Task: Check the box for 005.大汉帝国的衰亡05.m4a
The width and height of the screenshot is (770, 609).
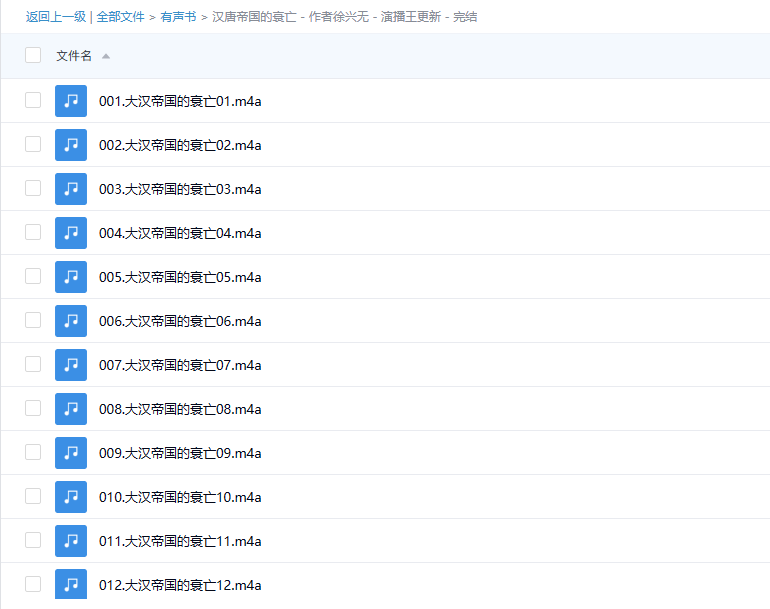Action: (x=33, y=276)
